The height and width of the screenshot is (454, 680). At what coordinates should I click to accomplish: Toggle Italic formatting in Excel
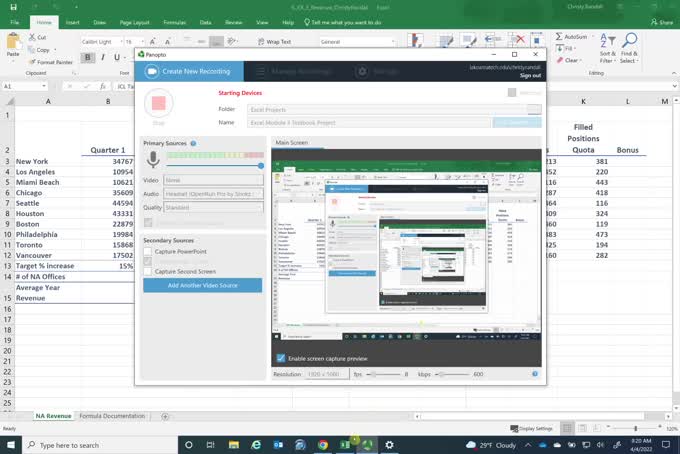click(x=103, y=57)
